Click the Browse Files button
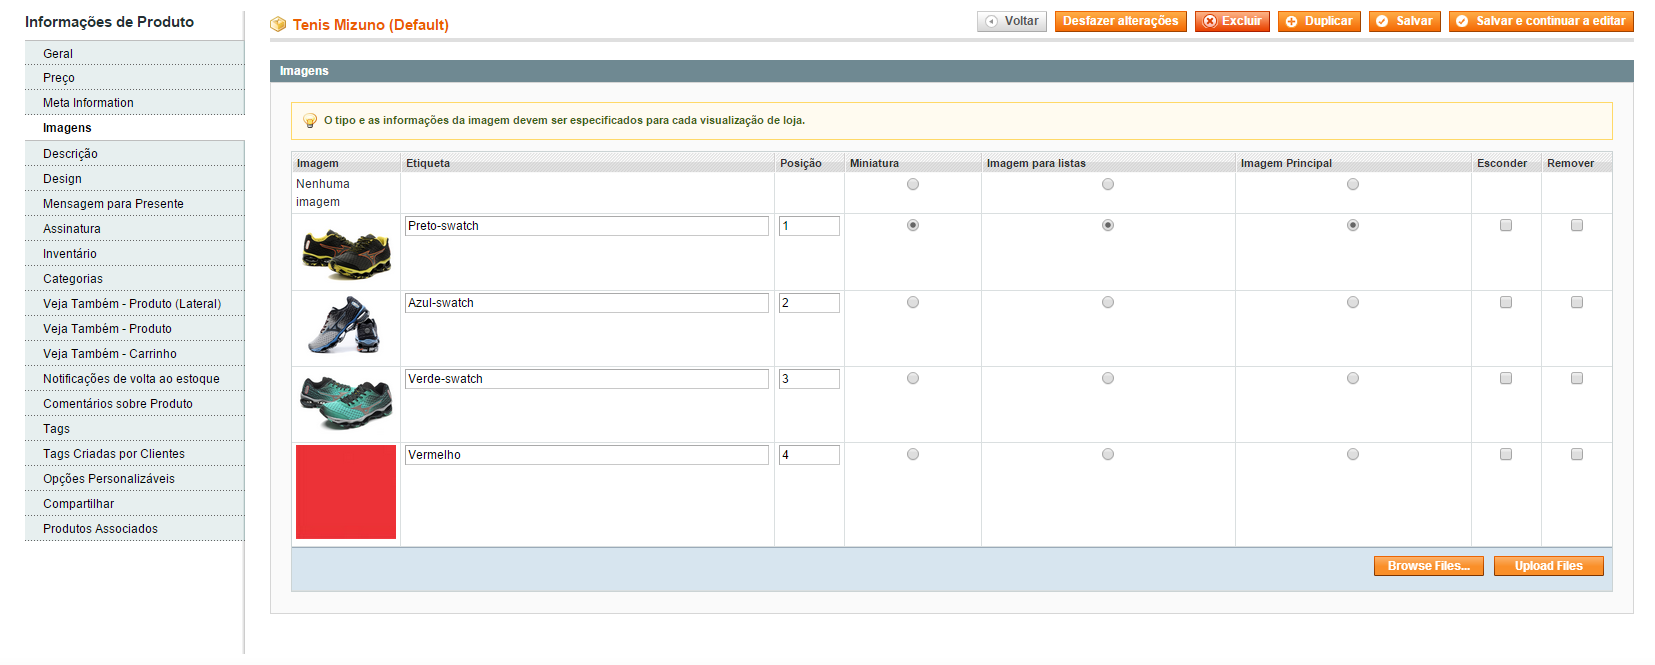 pos(1428,566)
